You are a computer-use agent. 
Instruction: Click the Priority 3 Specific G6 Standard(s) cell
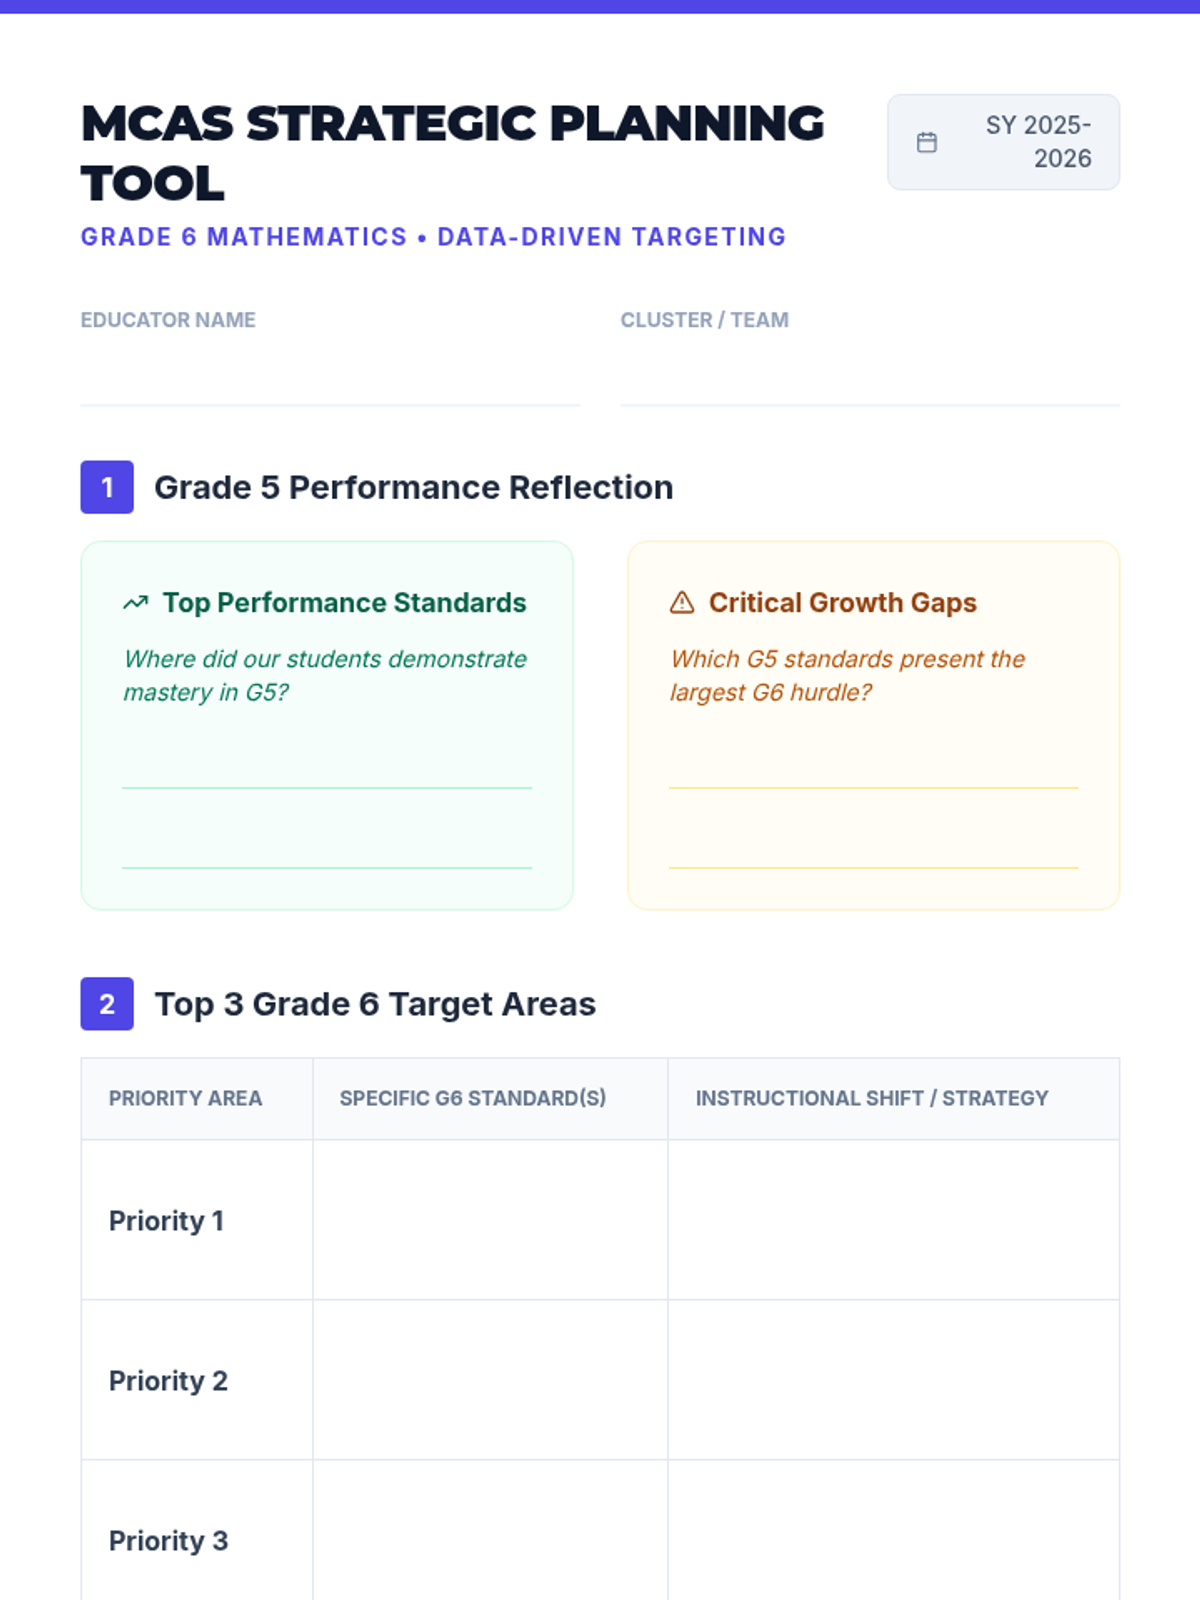pos(490,1535)
